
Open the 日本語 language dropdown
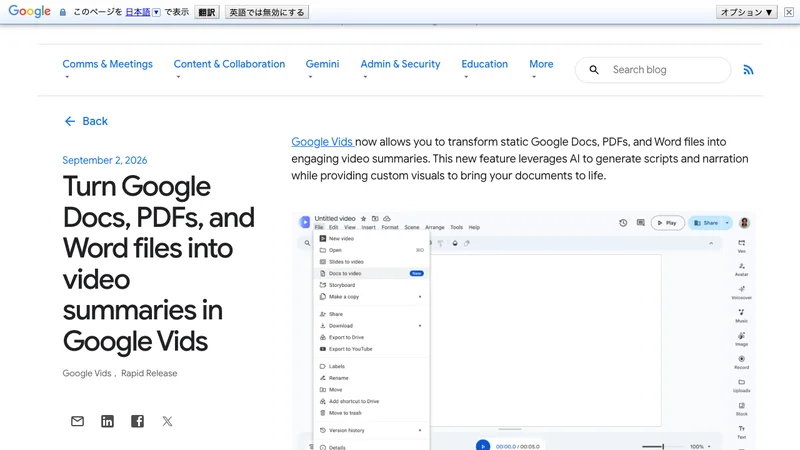point(156,12)
